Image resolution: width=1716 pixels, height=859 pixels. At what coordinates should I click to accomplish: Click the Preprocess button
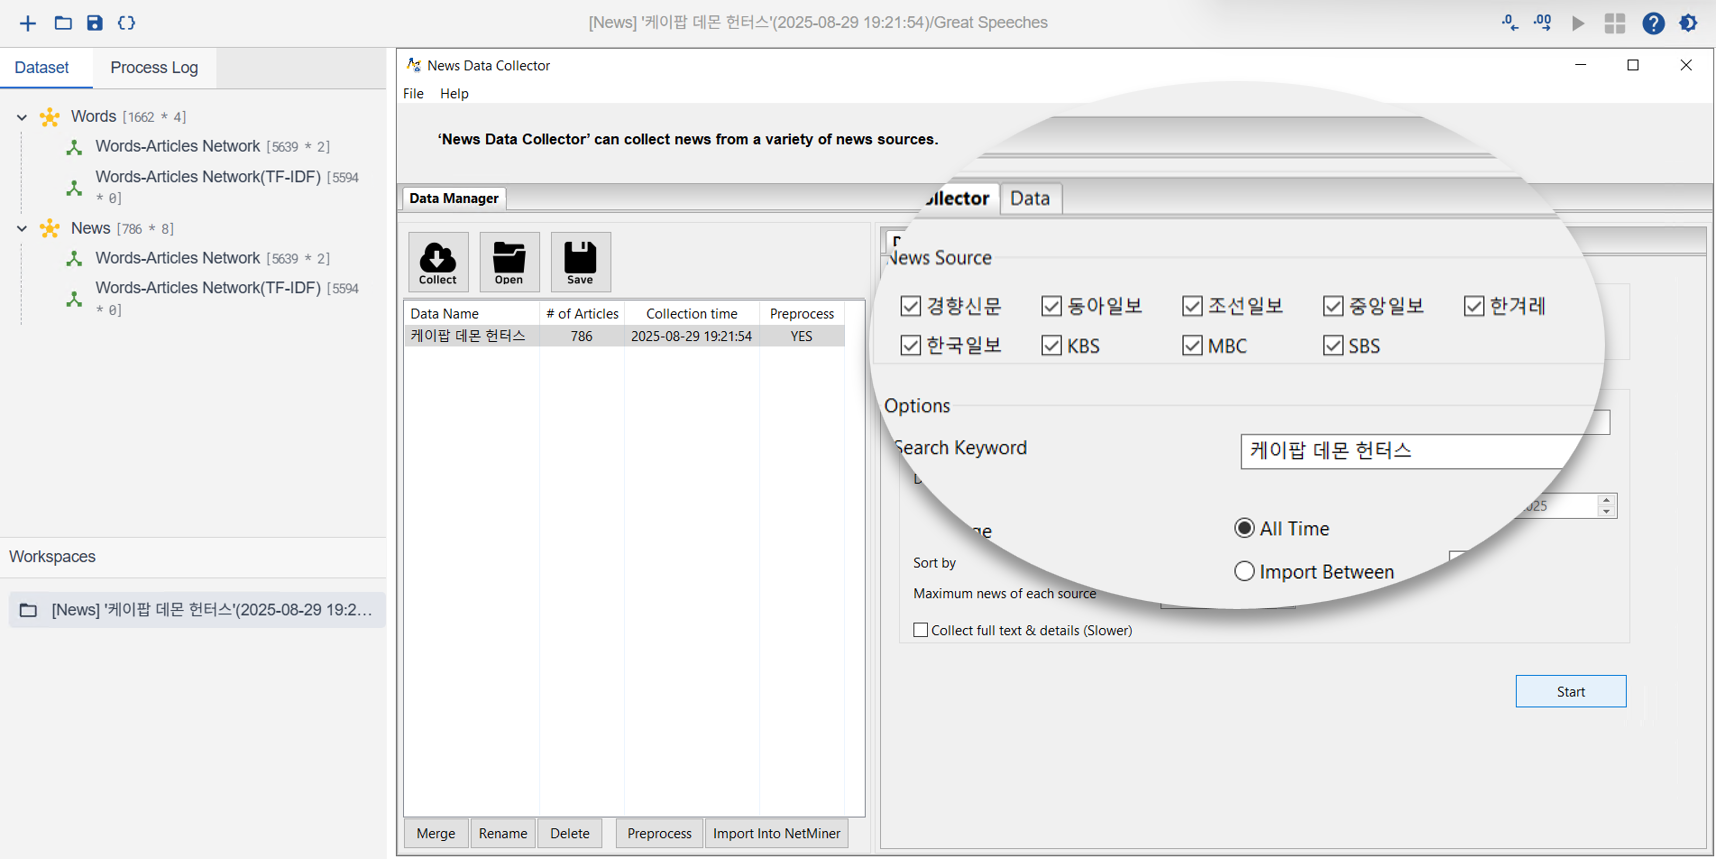[x=659, y=833]
